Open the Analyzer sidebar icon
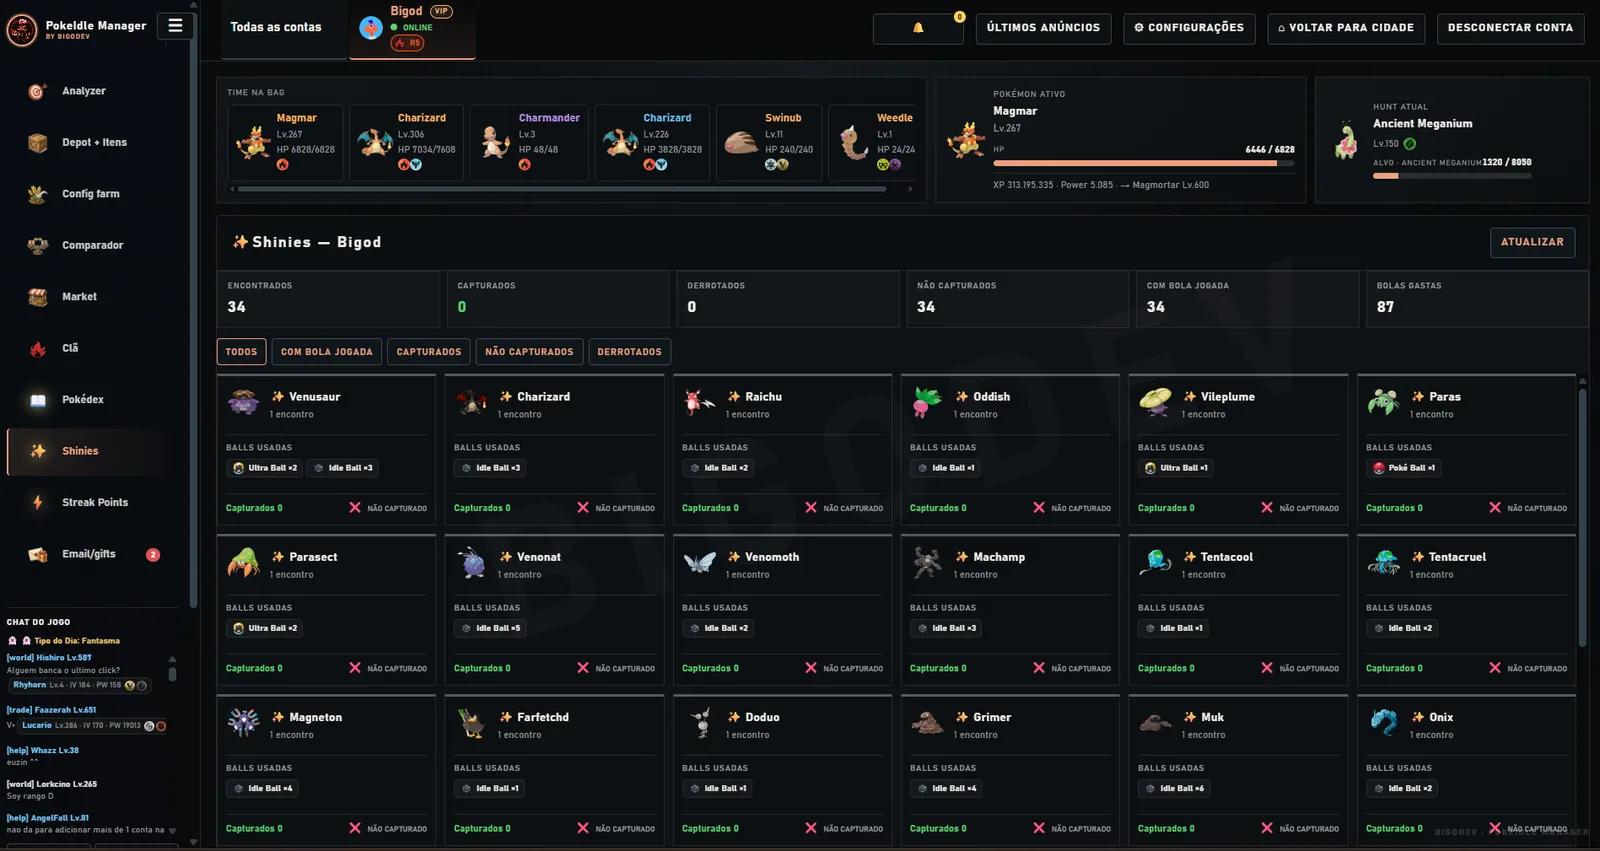The height and width of the screenshot is (851, 1600). pos(37,92)
